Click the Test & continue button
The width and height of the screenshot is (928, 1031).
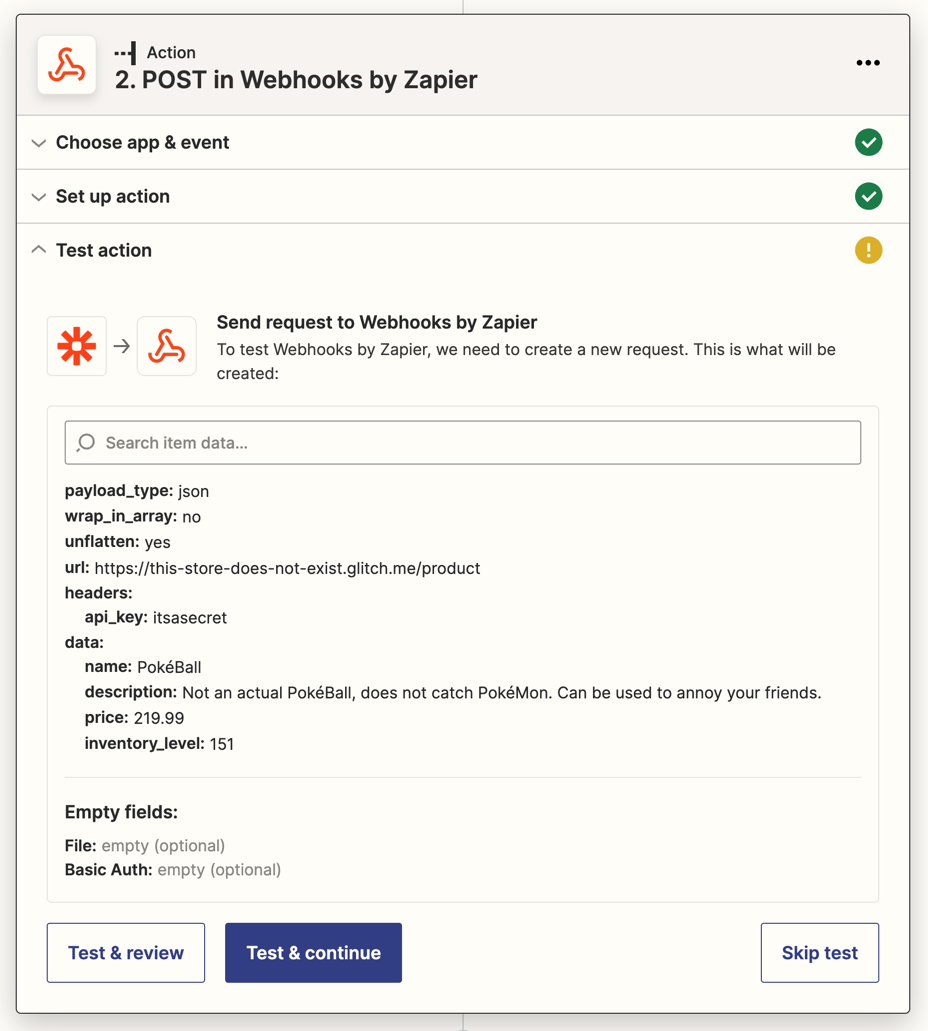(x=313, y=953)
